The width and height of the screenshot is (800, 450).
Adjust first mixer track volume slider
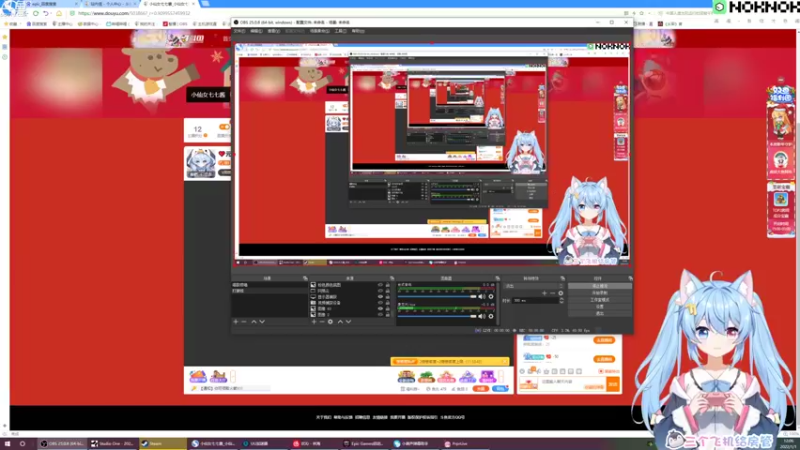click(437, 296)
